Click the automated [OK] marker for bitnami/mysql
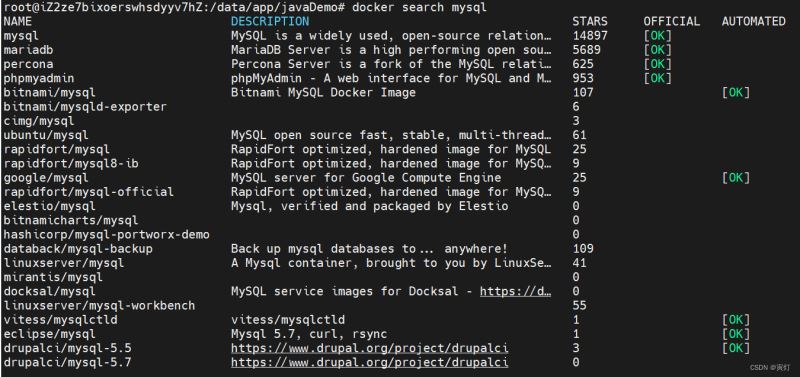 coord(736,92)
